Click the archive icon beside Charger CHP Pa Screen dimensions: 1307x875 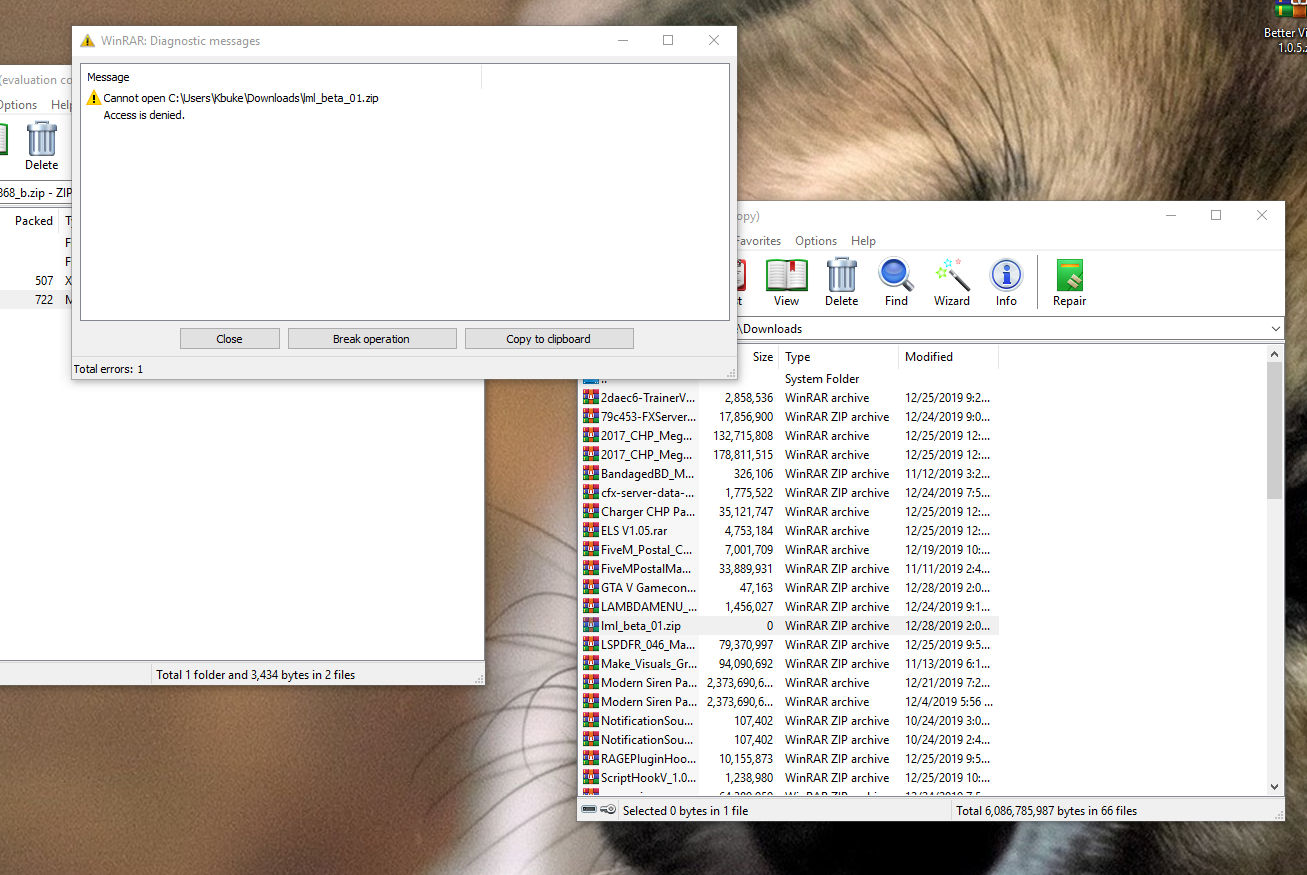[590, 512]
